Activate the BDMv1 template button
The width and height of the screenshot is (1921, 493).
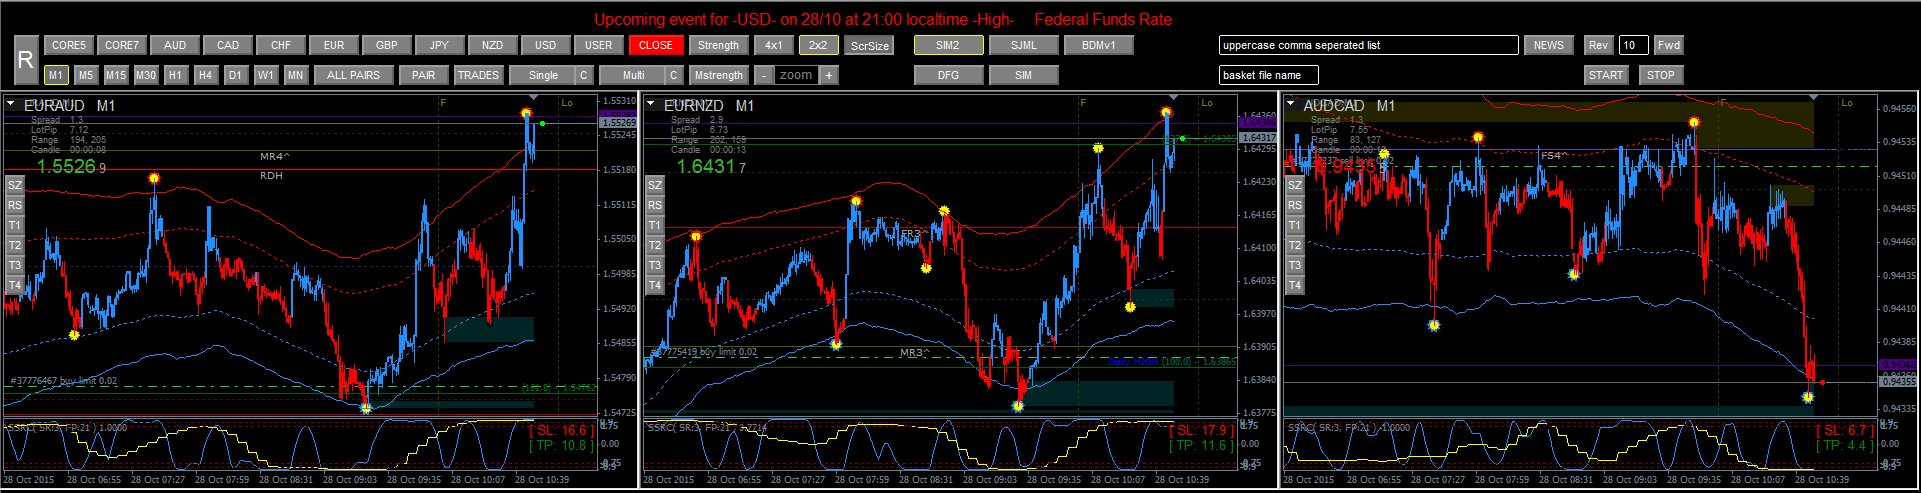point(1098,45)
